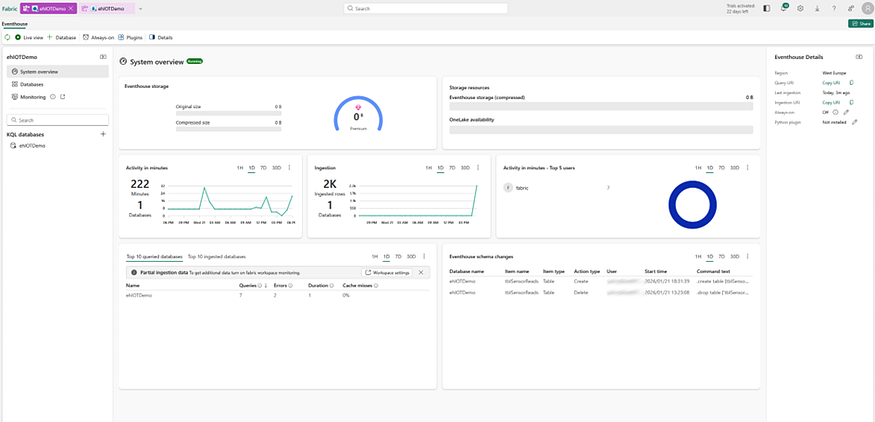Open the Always-on toolbar option
The width and height of the screenshot is (875, 422).
[x=99, y=37]
